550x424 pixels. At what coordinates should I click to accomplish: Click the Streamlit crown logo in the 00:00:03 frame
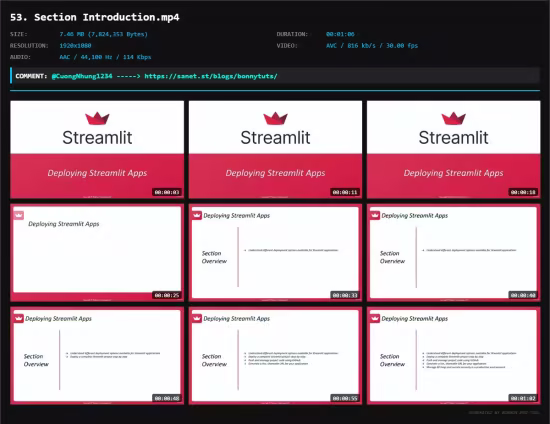[x=97, y=119]
